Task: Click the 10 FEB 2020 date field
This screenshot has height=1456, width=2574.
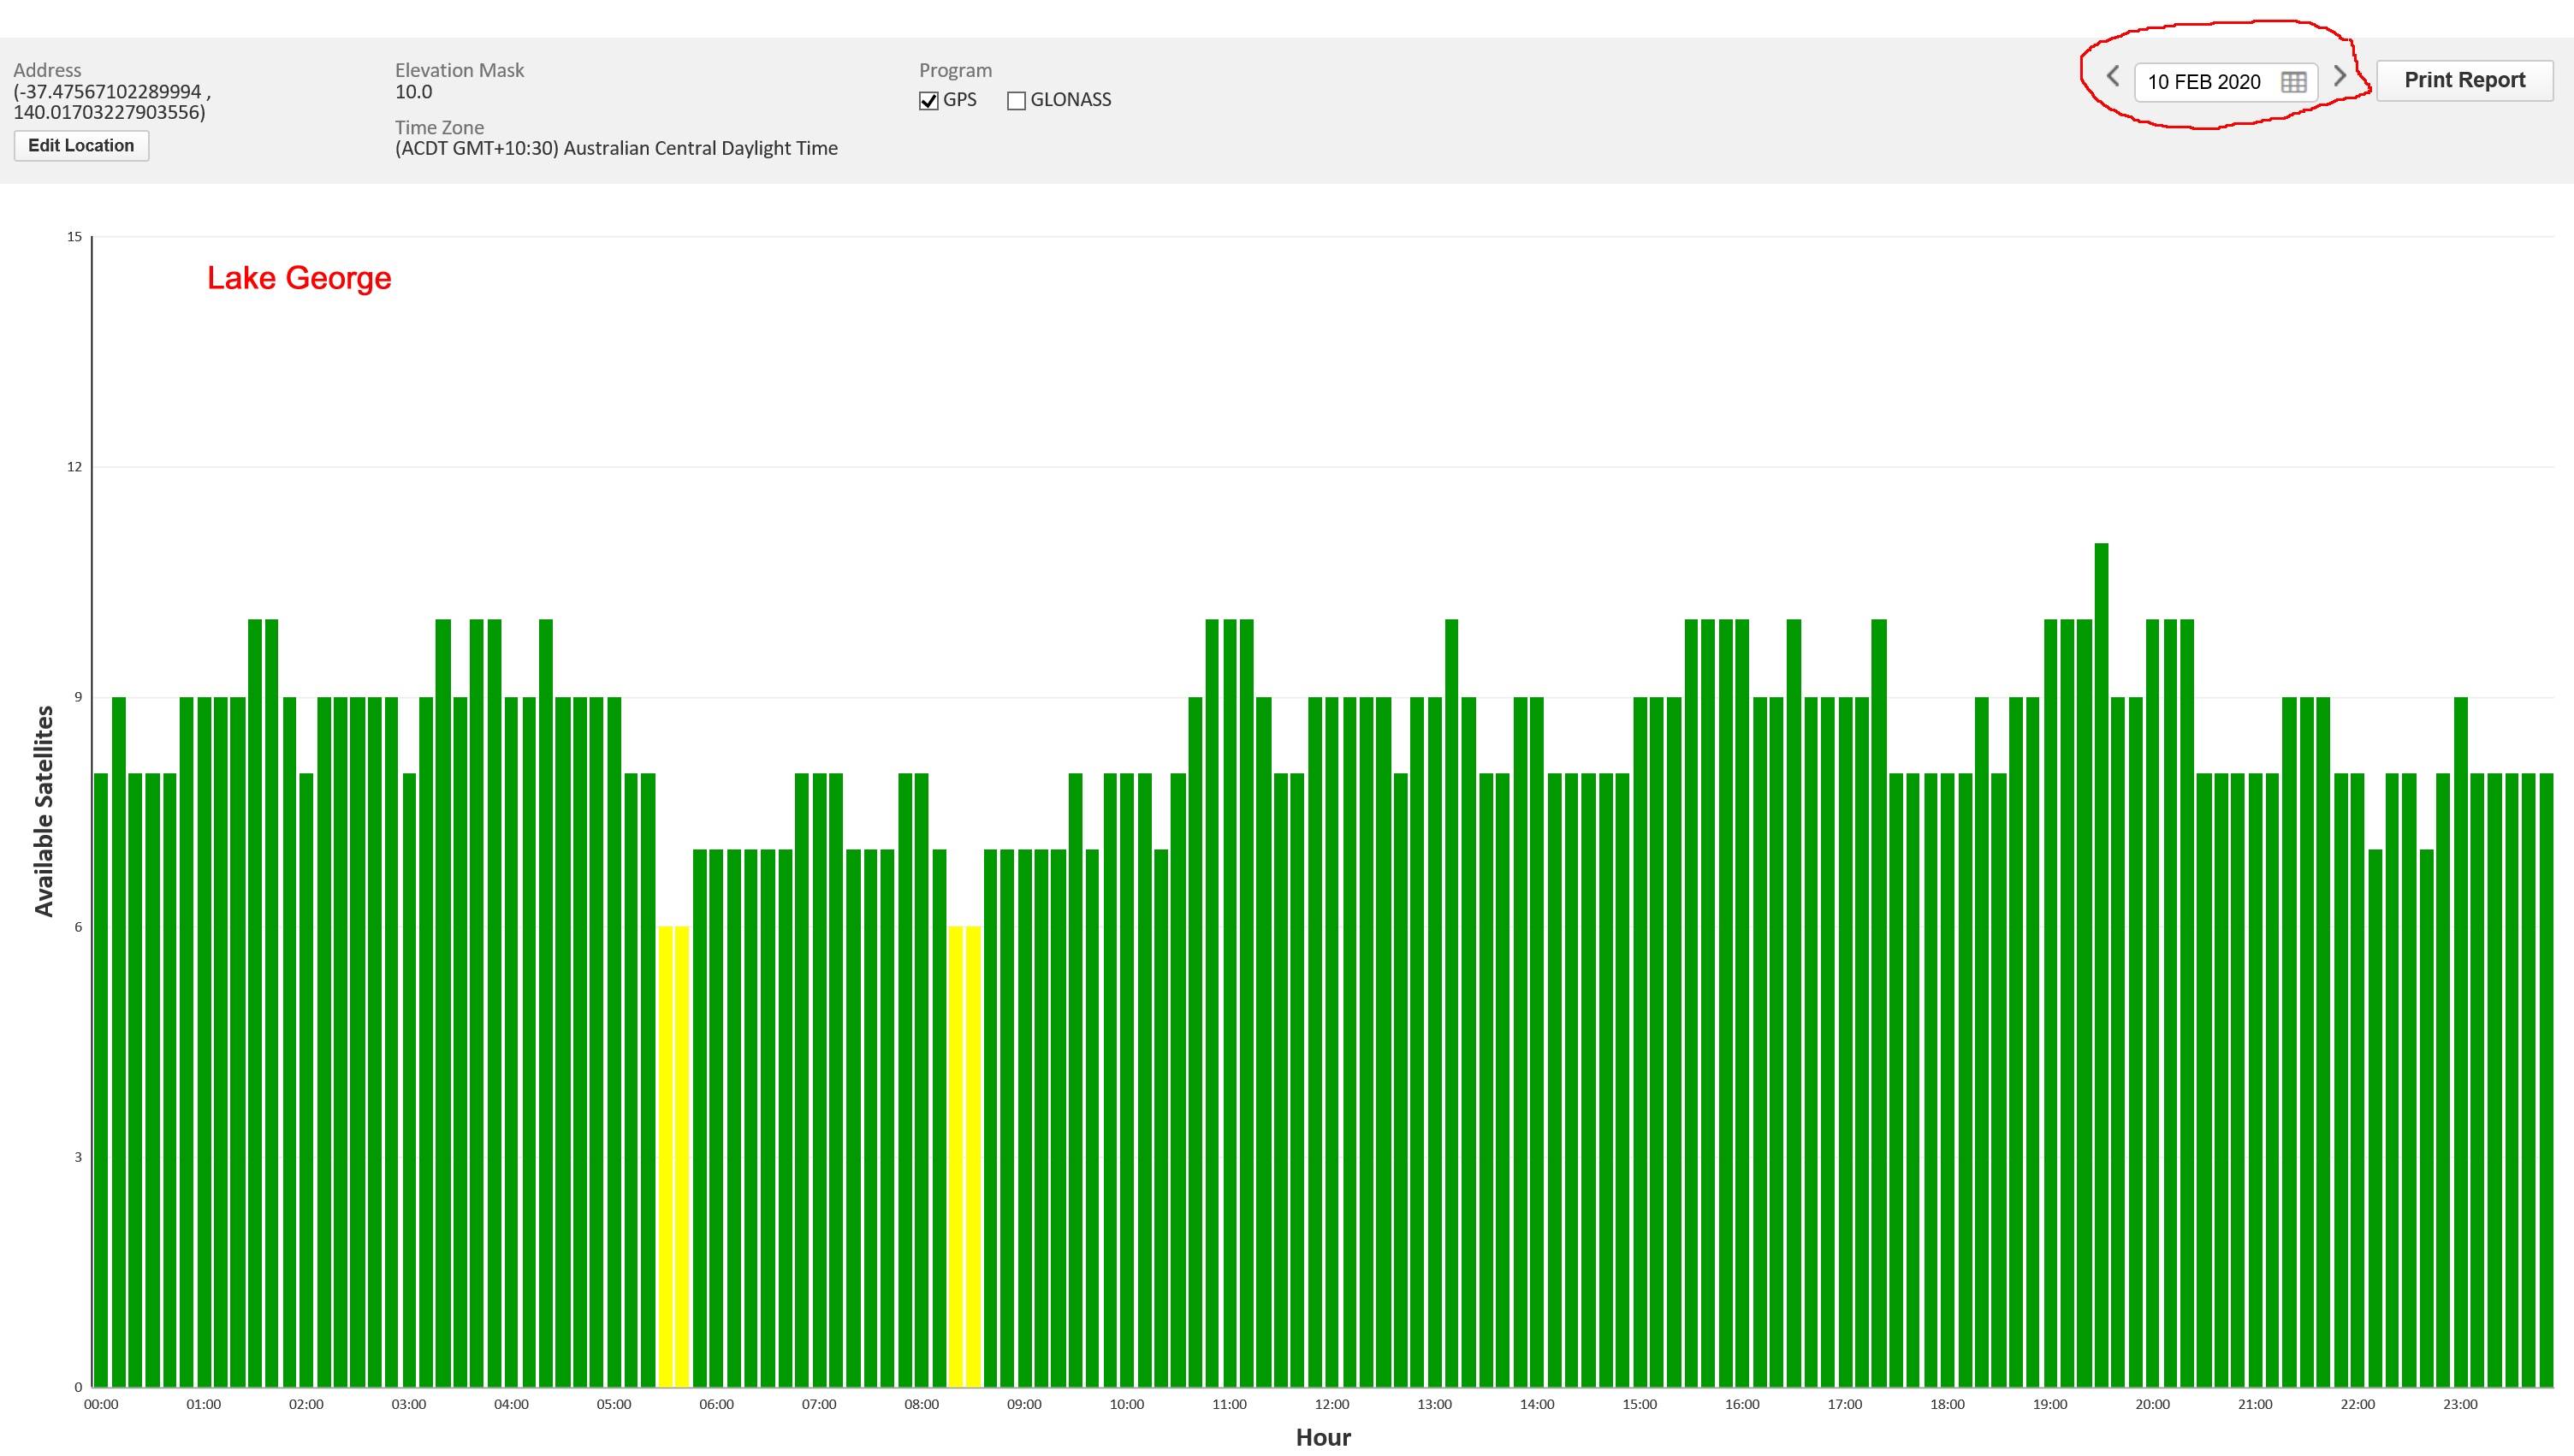Action: [2204, 82]
